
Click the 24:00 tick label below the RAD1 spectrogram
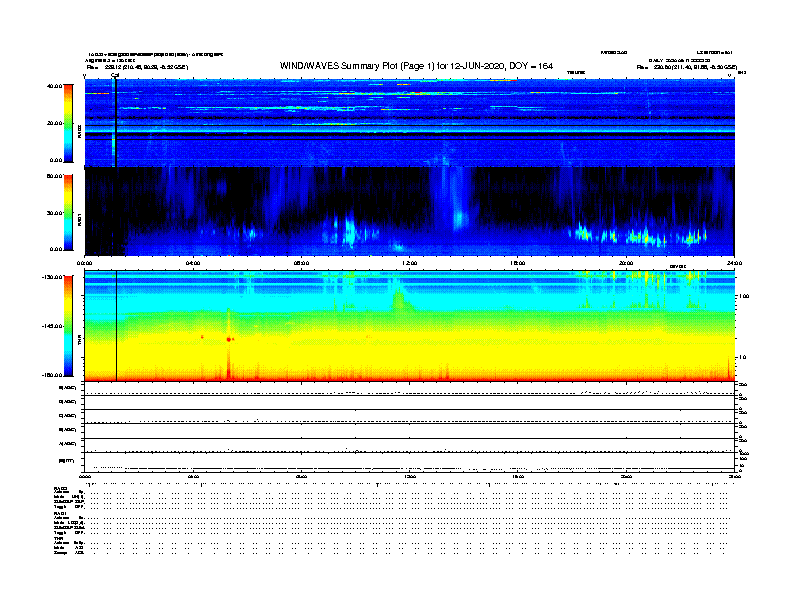click(734, 263)
